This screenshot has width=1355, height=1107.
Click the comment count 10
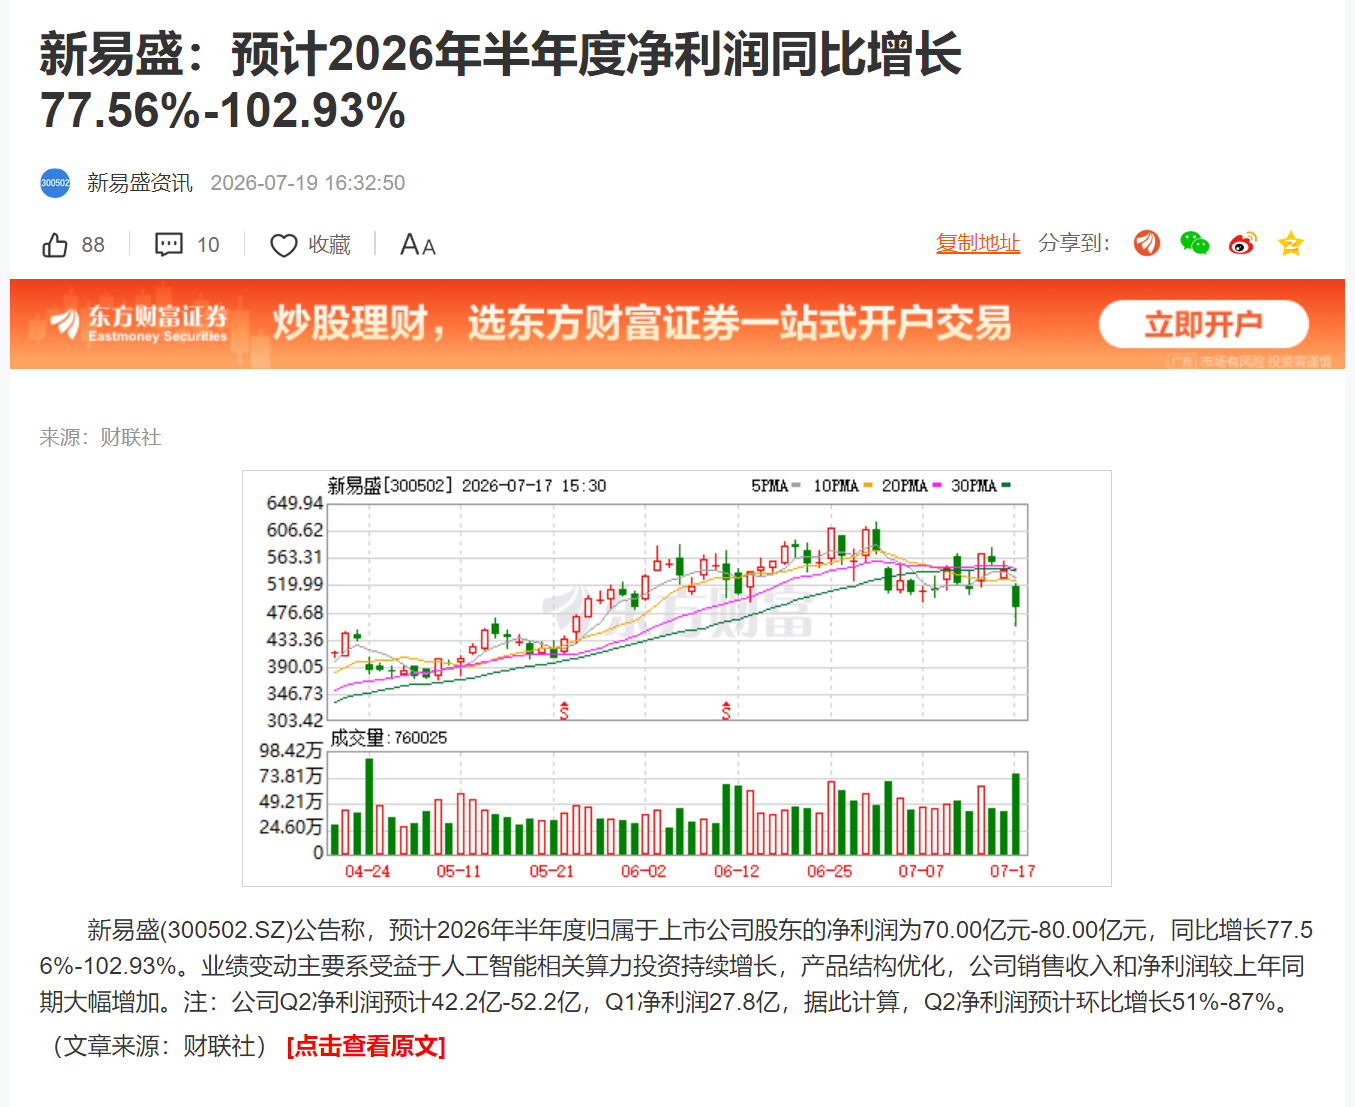[208, 245]
